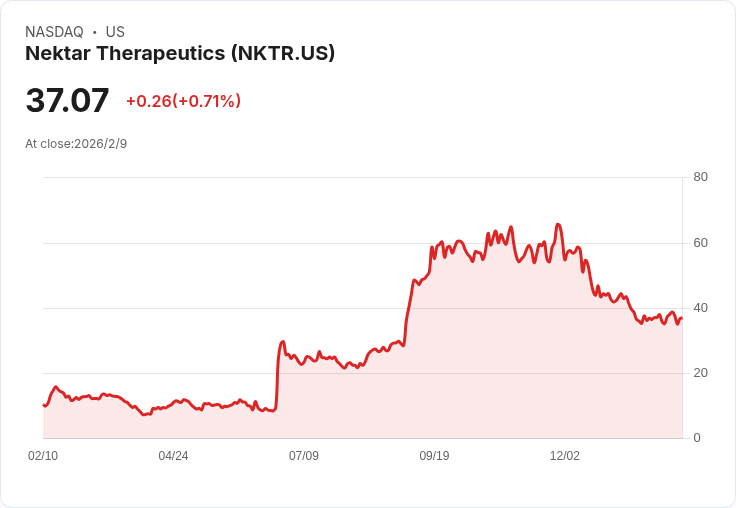Screen dimensions: 736x508
Task: Click the 80 label on the price axis
Action: [701, 178]
